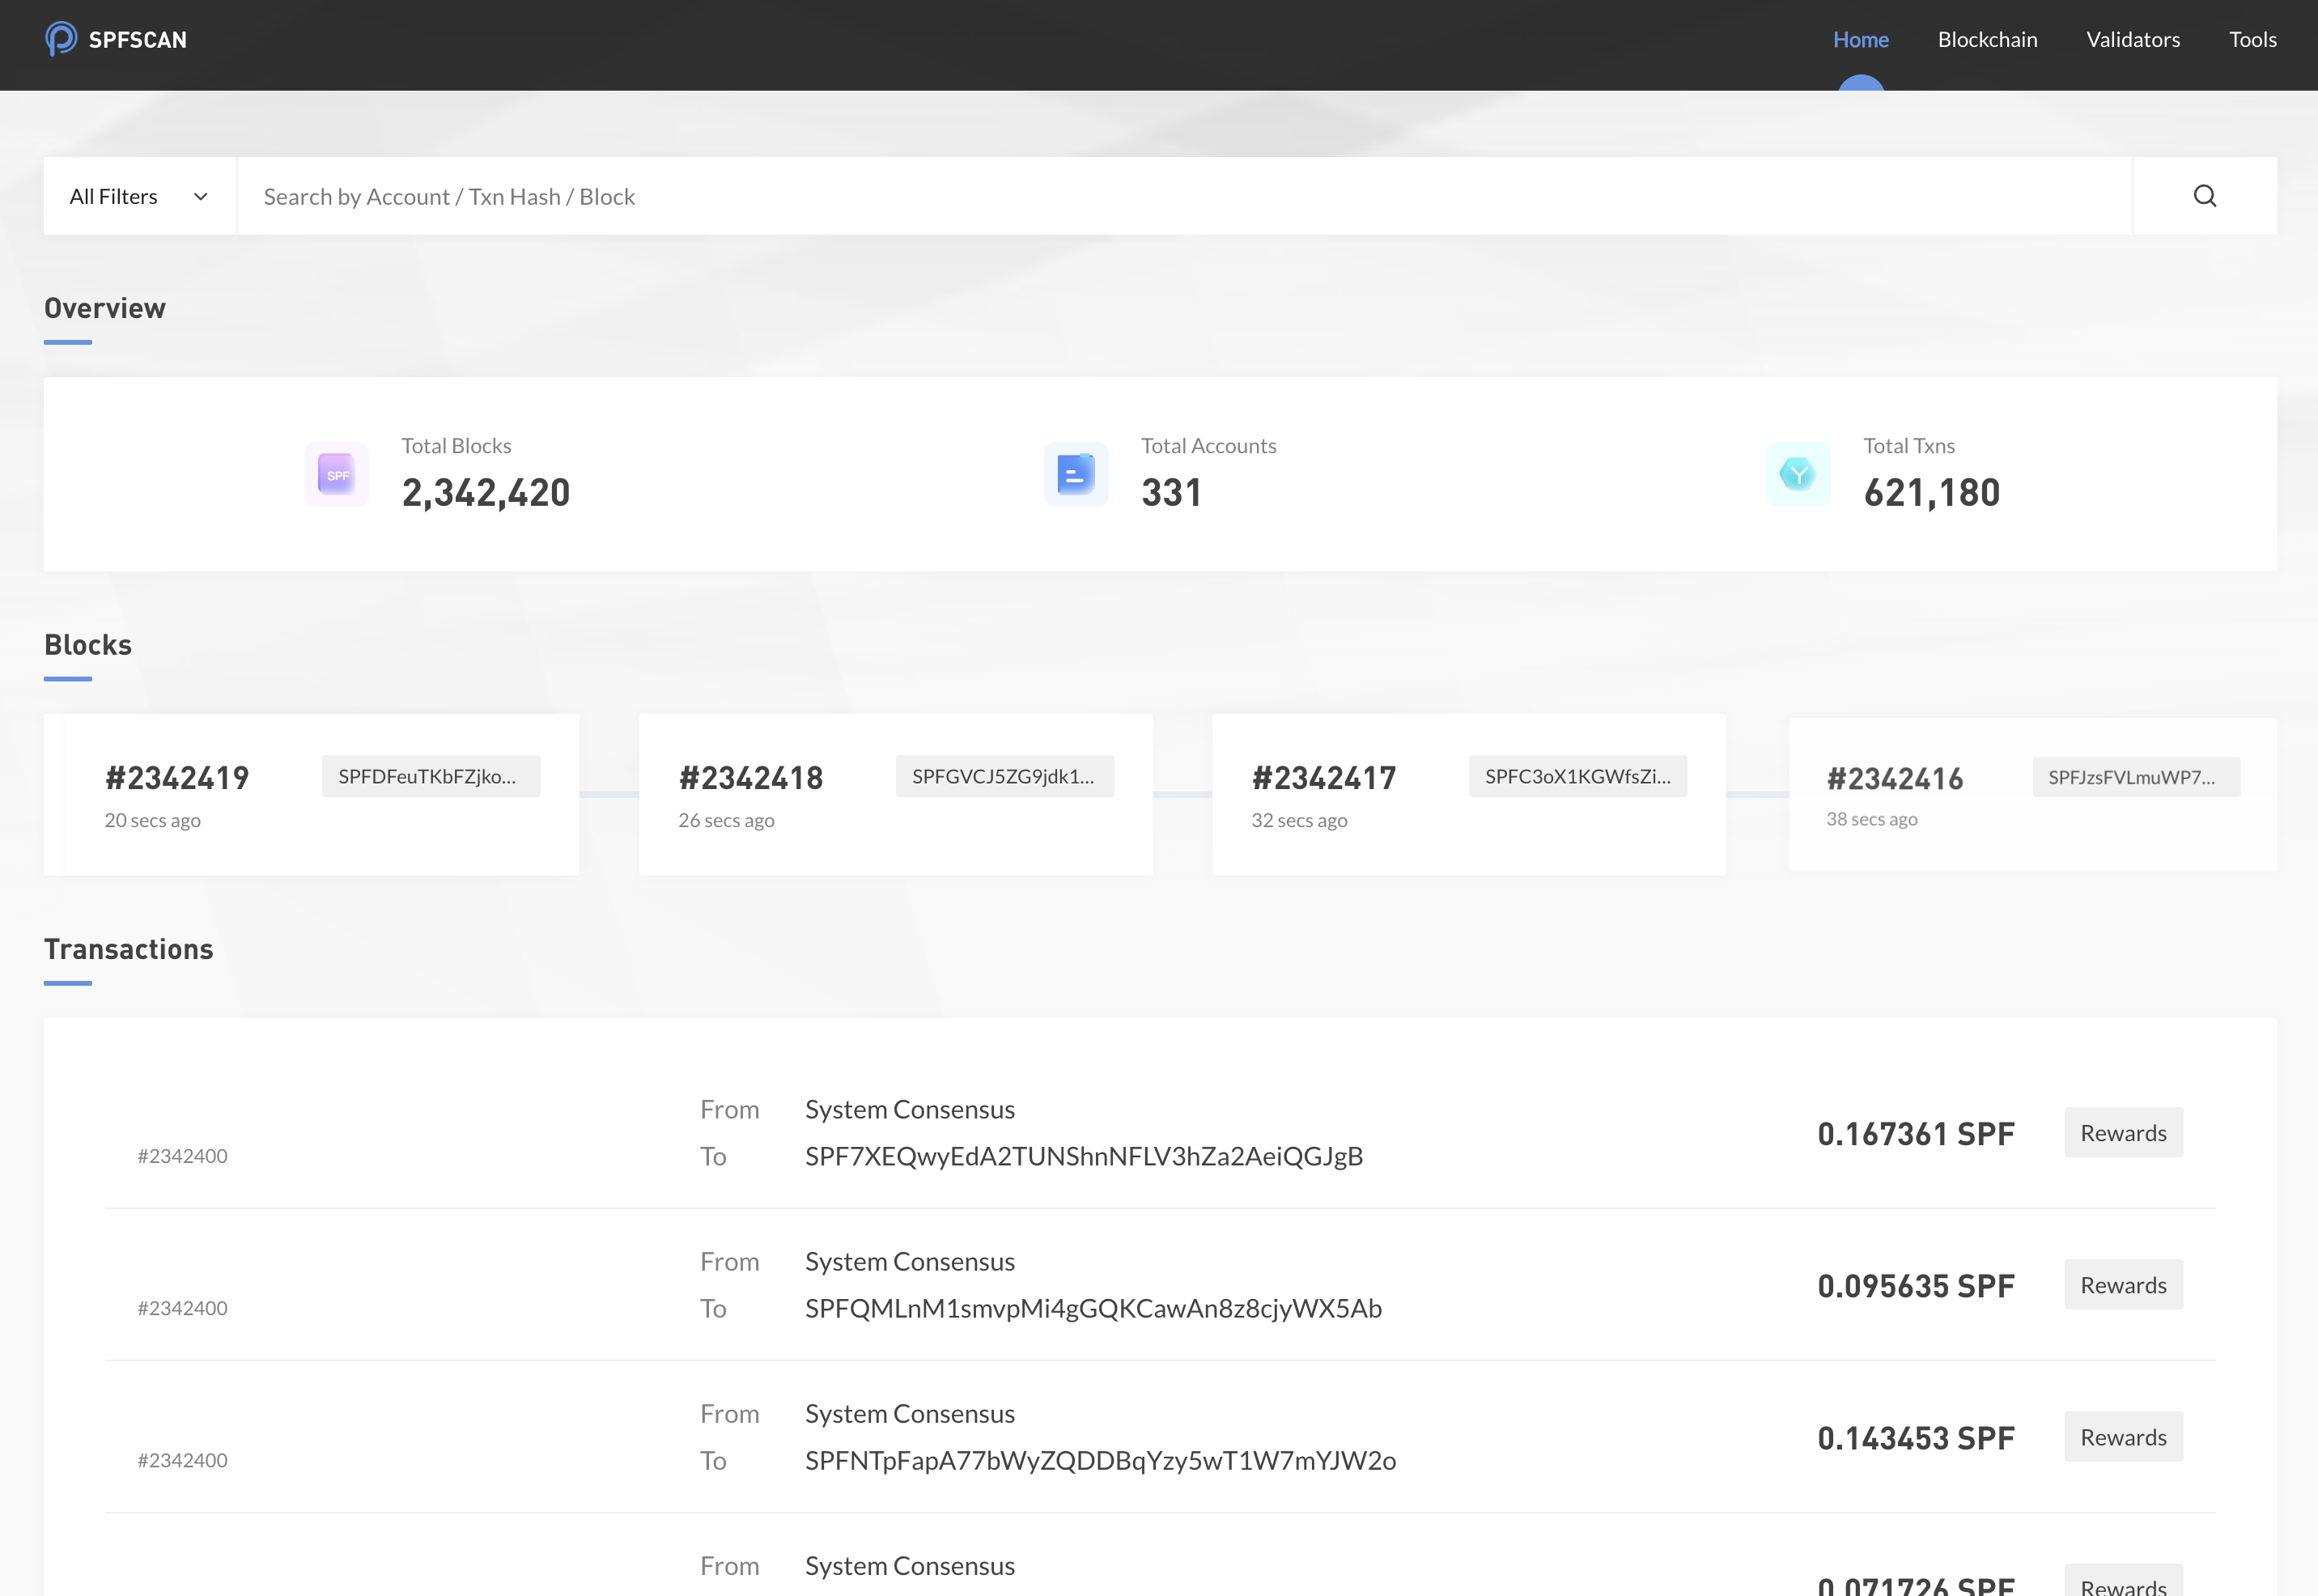Click the Transactions section heading
Screen dimensions: 2318x1596
tap(129, 949)
